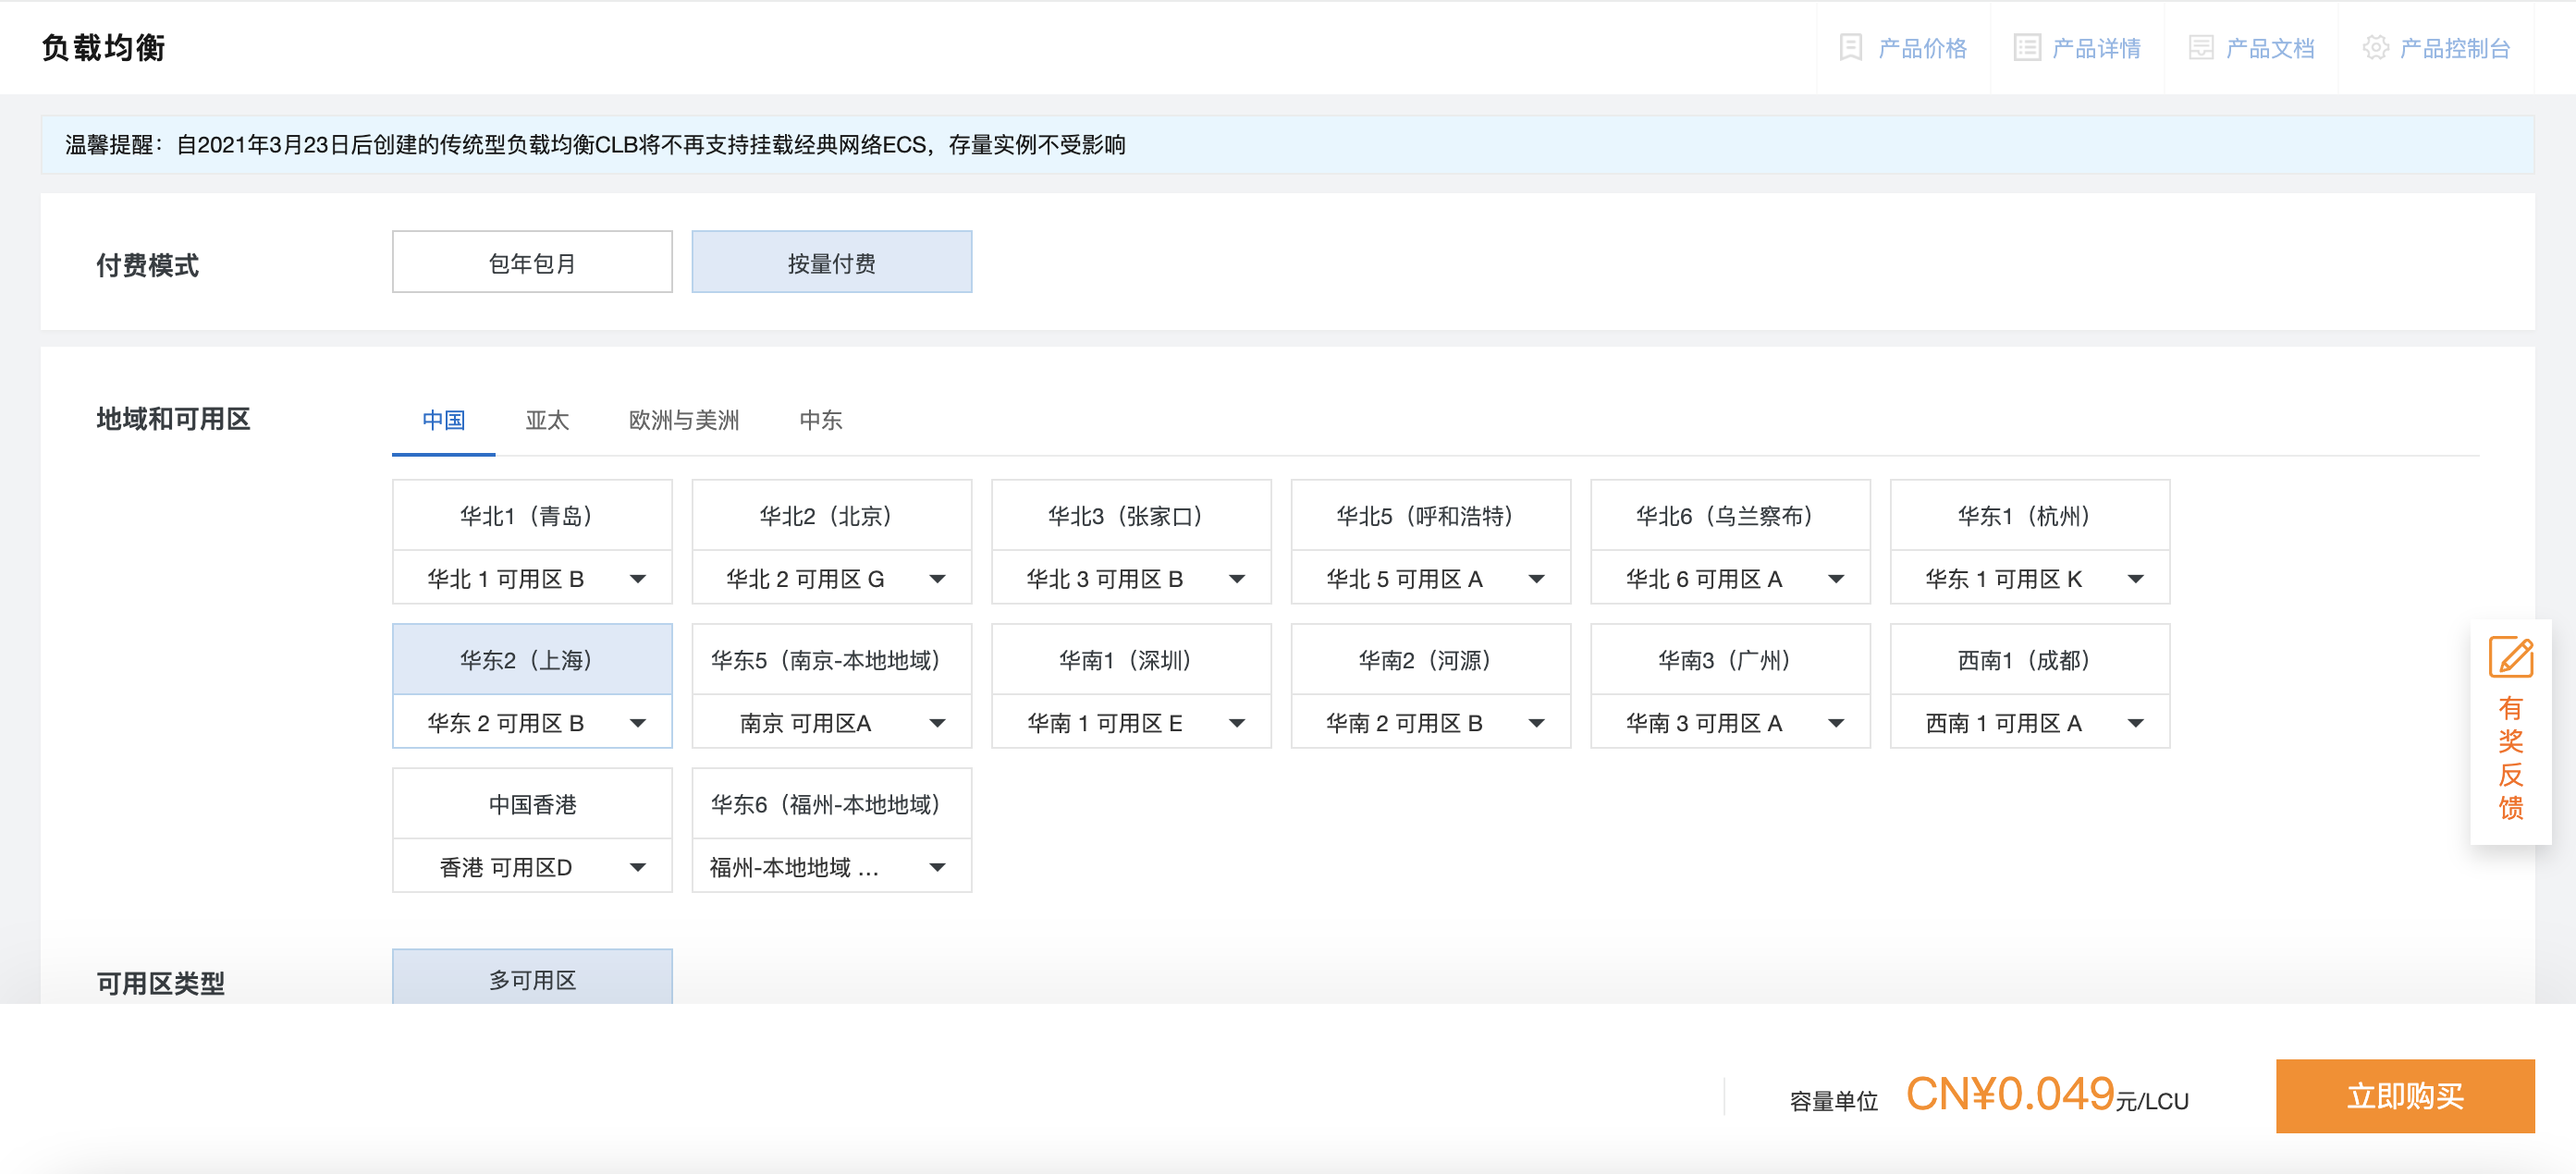Select region 华北1（青岛）
Viewport: 2576px width, 1174px height.
532,515
